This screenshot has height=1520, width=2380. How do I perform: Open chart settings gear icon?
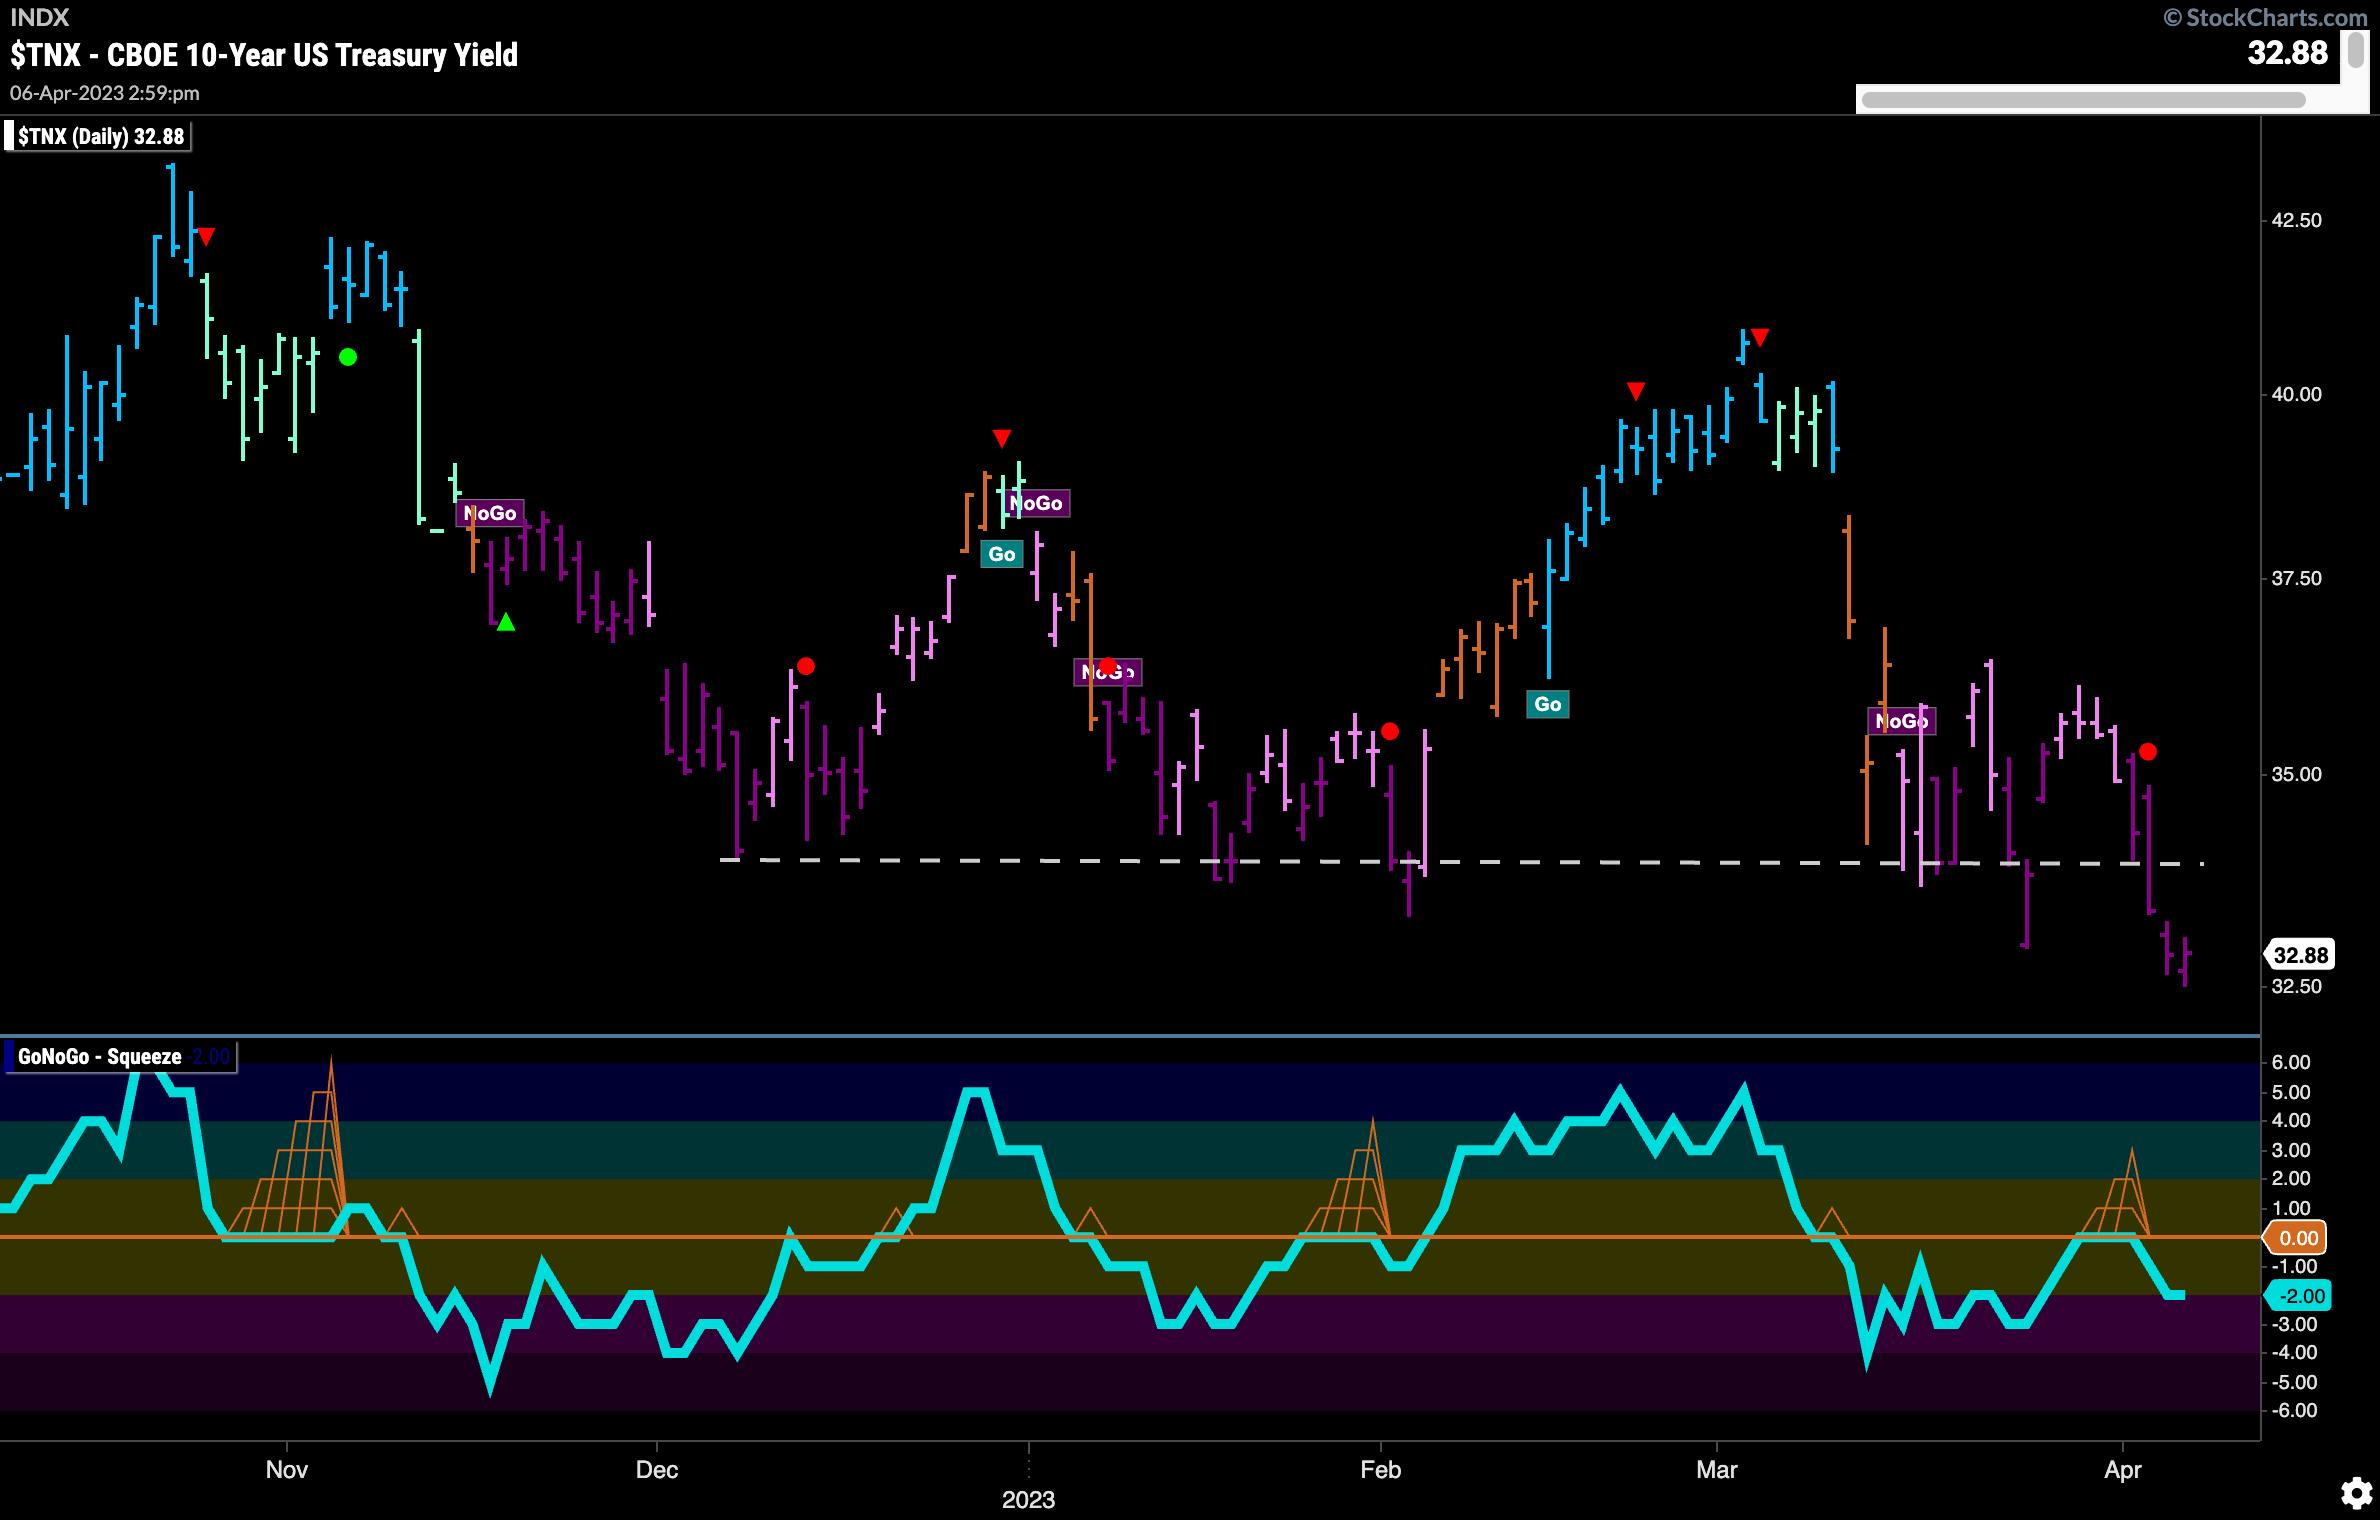point(2356,1494)
